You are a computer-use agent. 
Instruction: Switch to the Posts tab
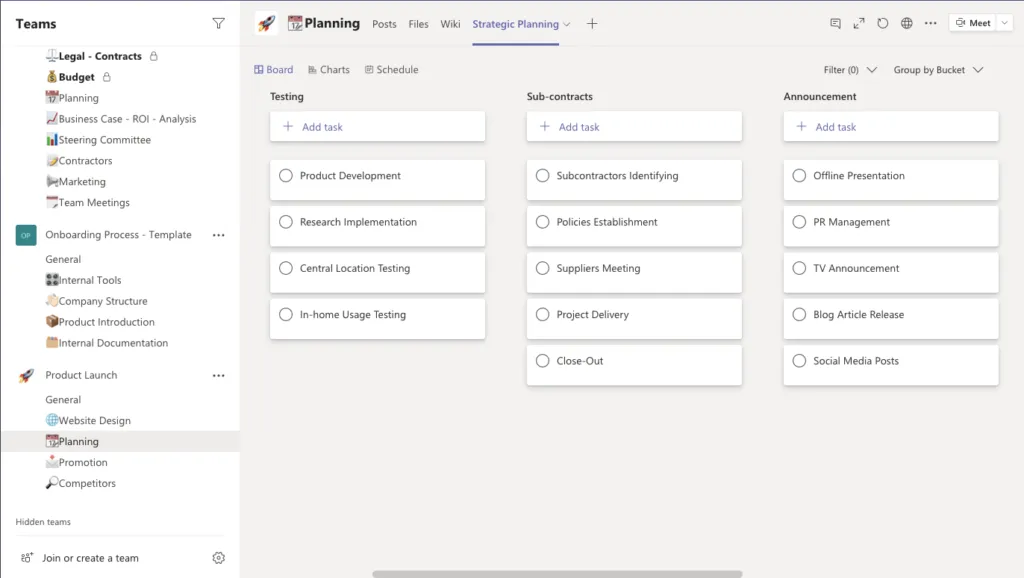tap(384, 24)
